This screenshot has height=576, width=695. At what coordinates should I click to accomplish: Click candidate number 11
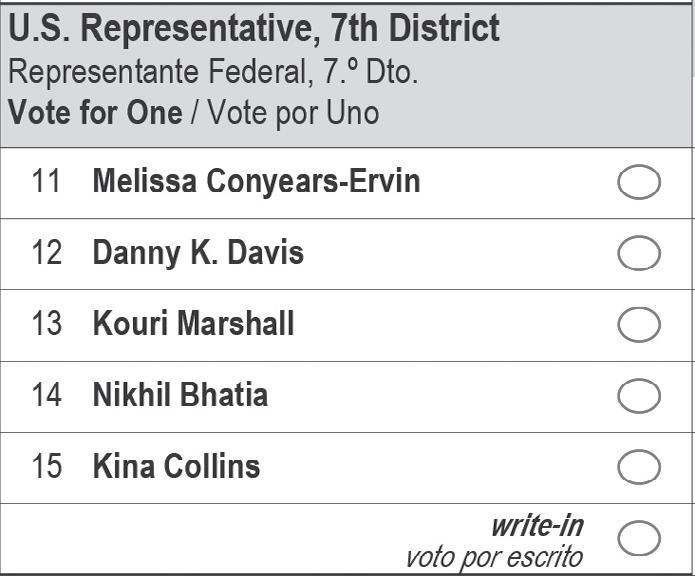(x=46, y=181)
